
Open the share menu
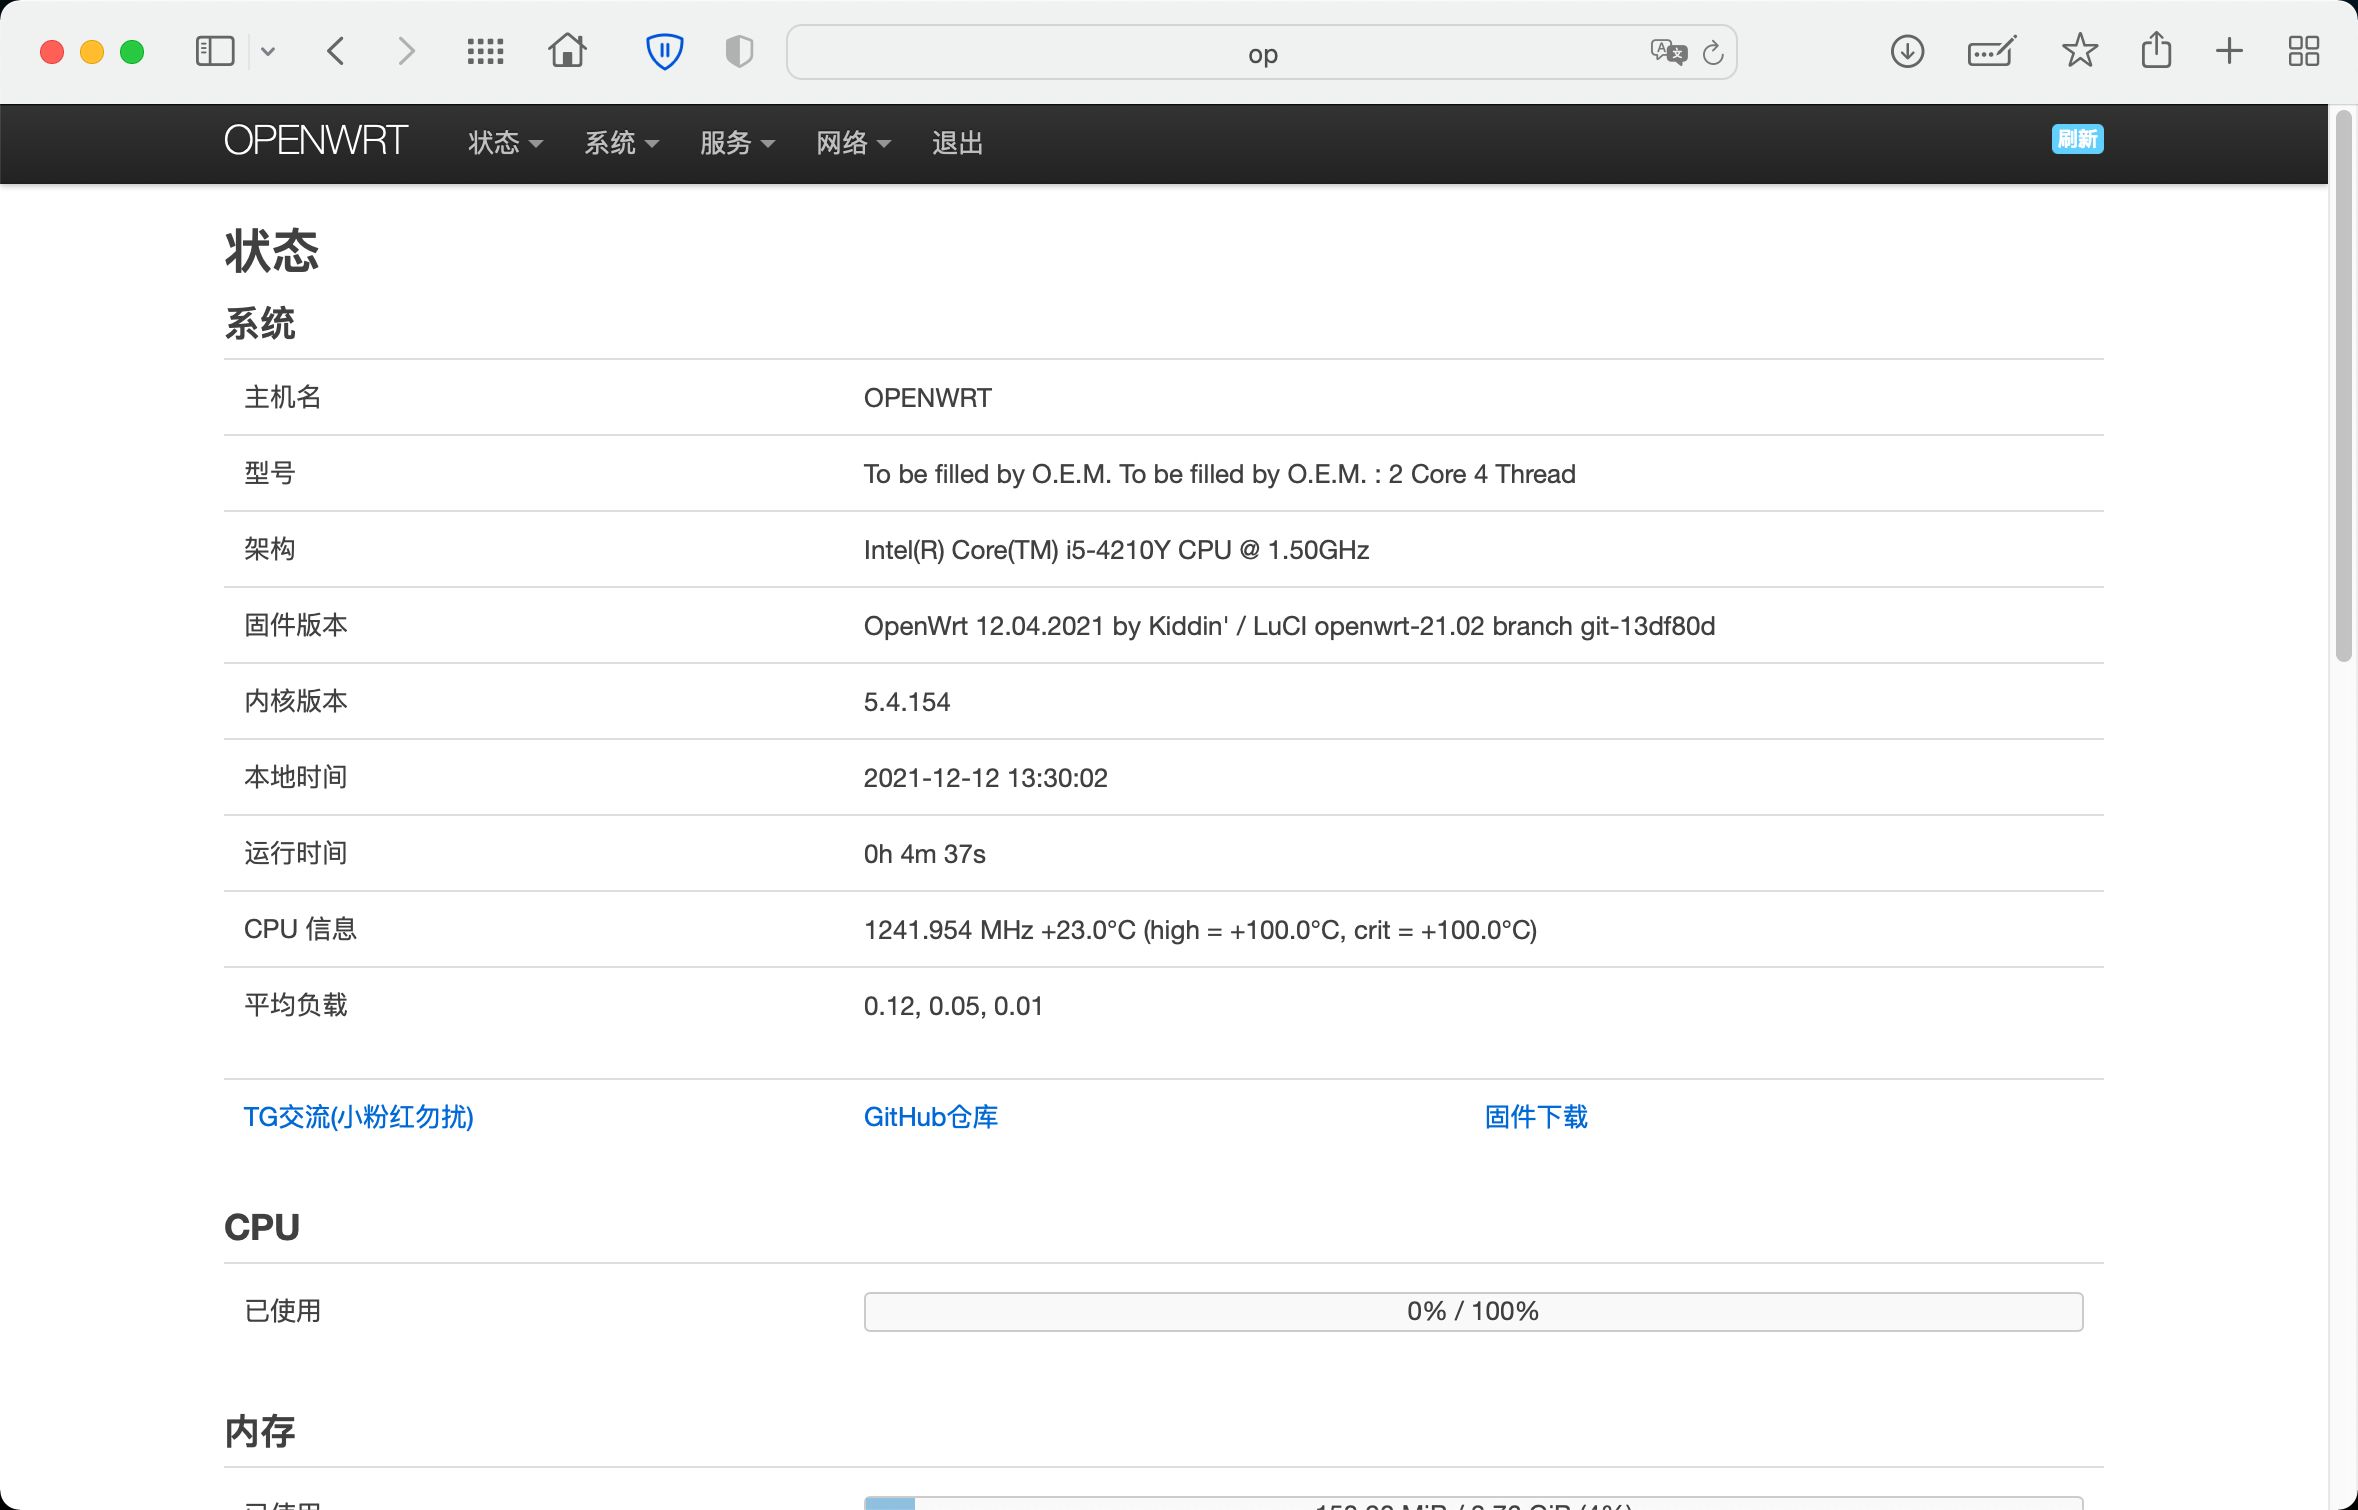pos(2156,50)
